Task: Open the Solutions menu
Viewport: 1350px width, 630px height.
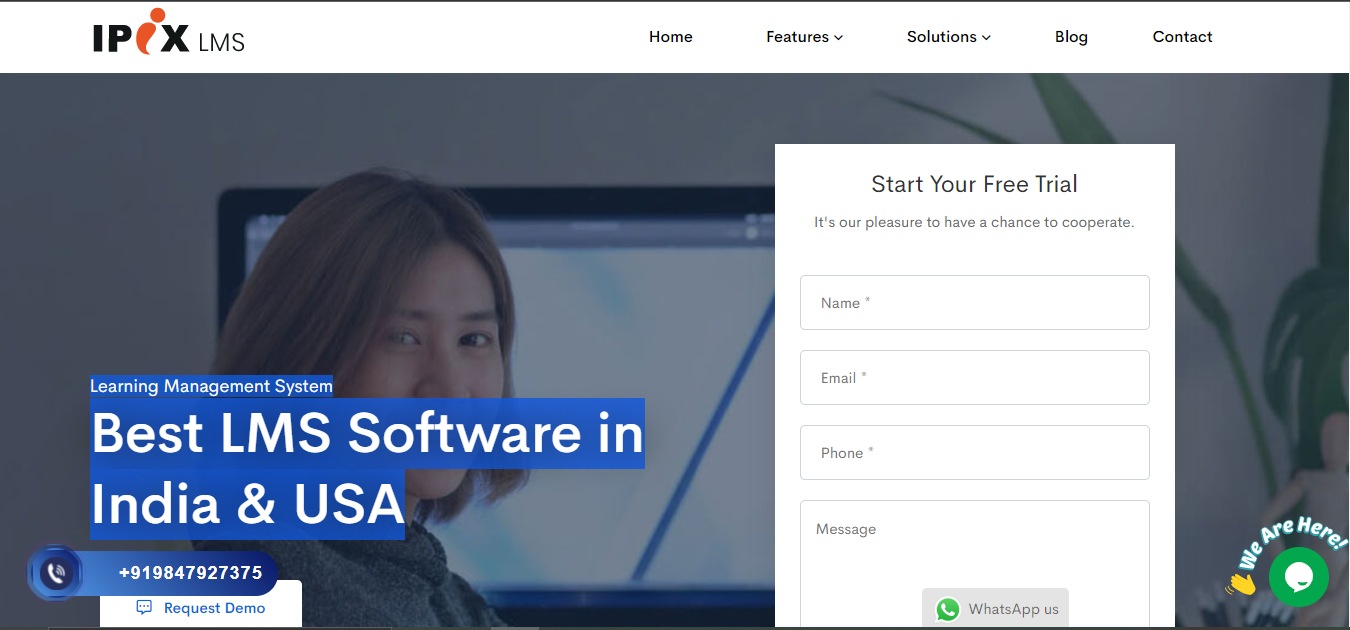Action: point(949,37)
